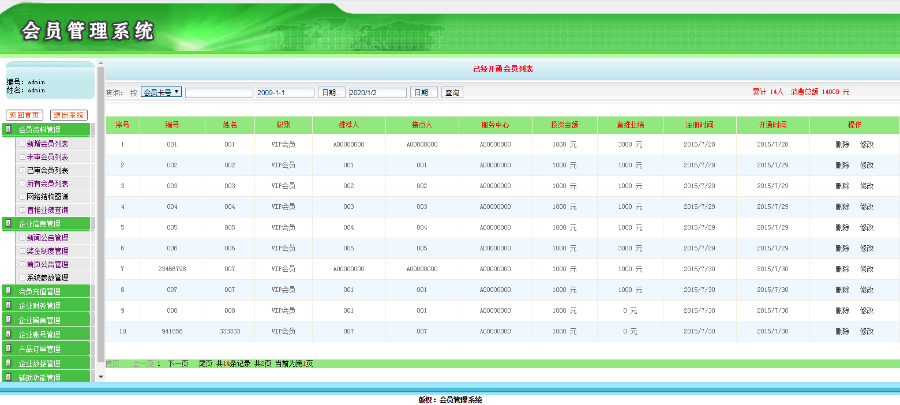Click the icon next to 企业财务管理

coord(9,306)
